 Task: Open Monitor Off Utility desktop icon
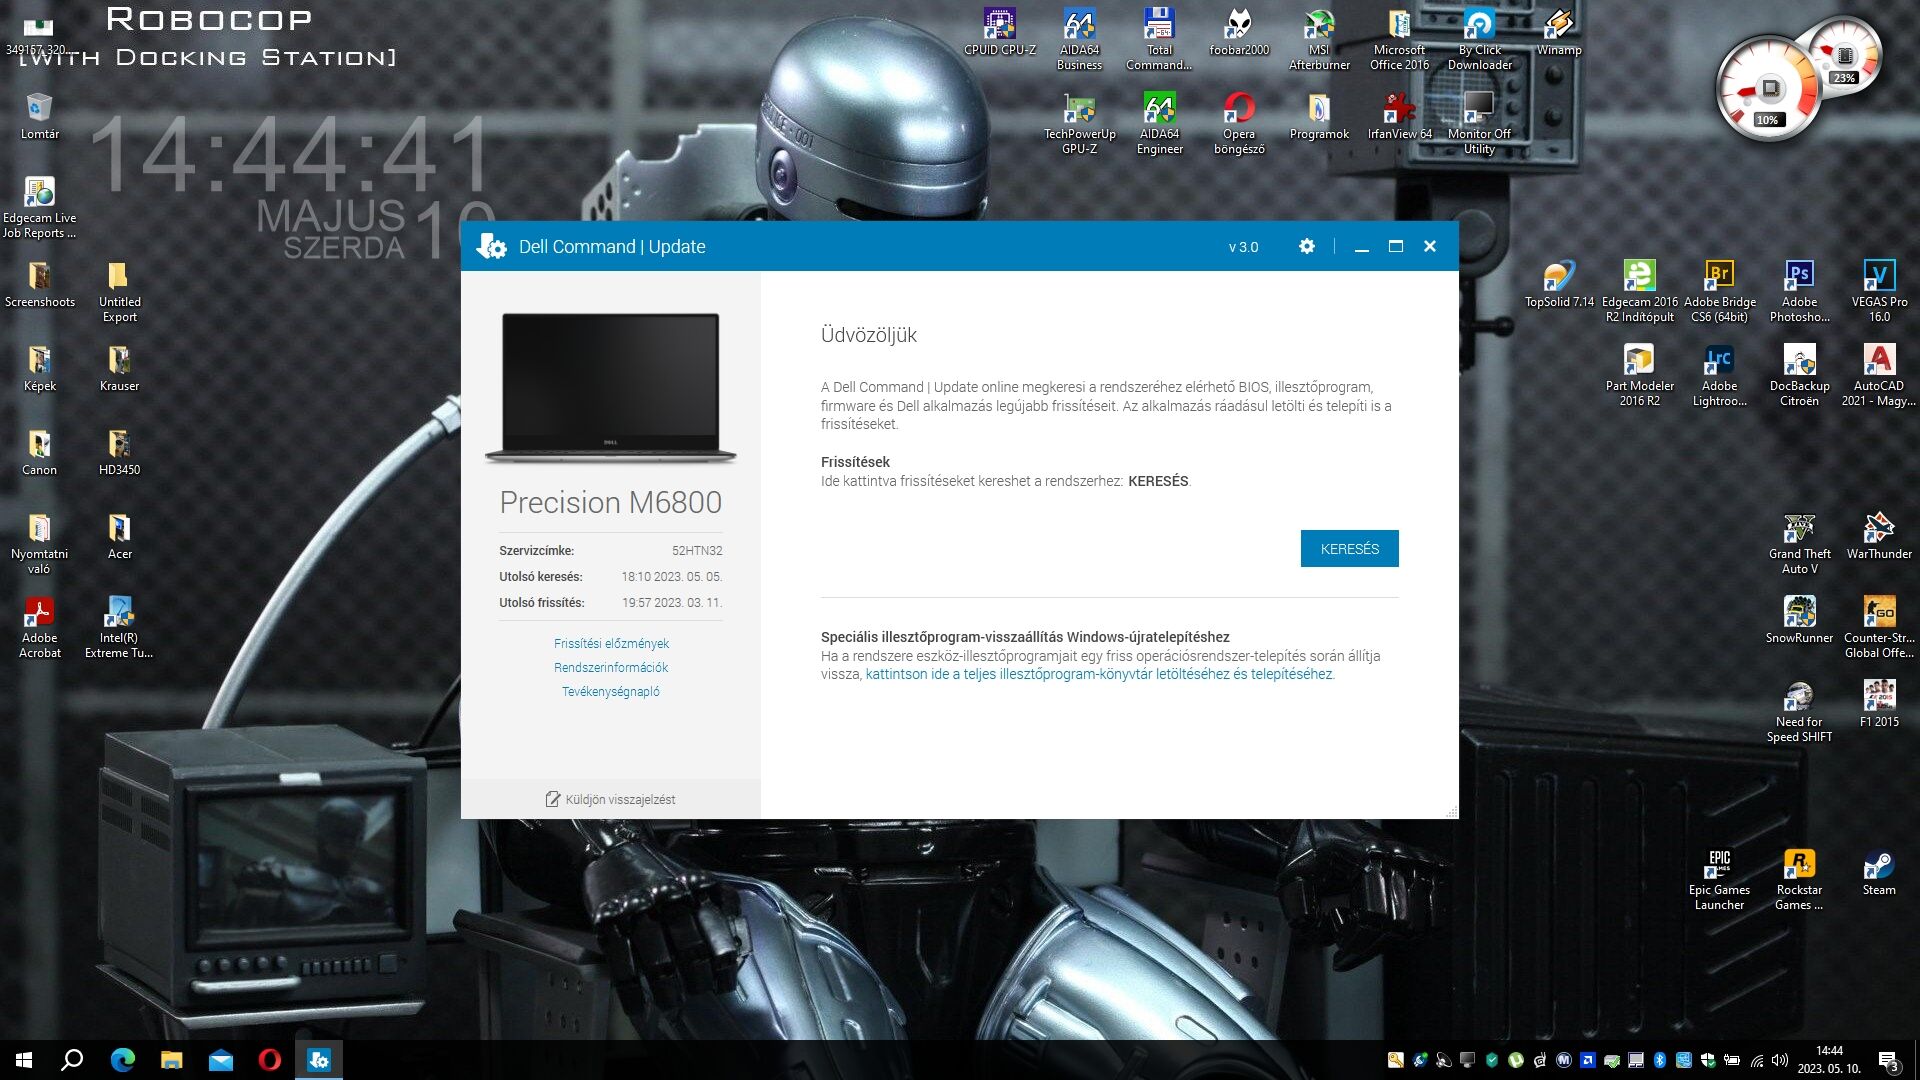[x=1479, y=123]
